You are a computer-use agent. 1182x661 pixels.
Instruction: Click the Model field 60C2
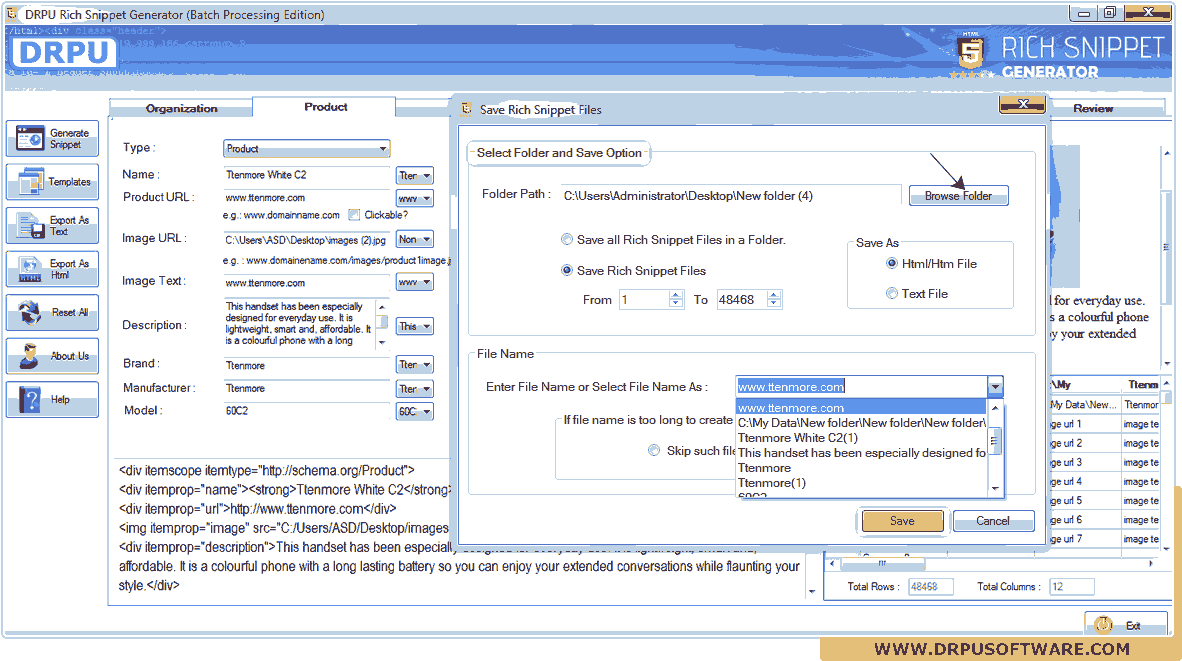point(307,411)
